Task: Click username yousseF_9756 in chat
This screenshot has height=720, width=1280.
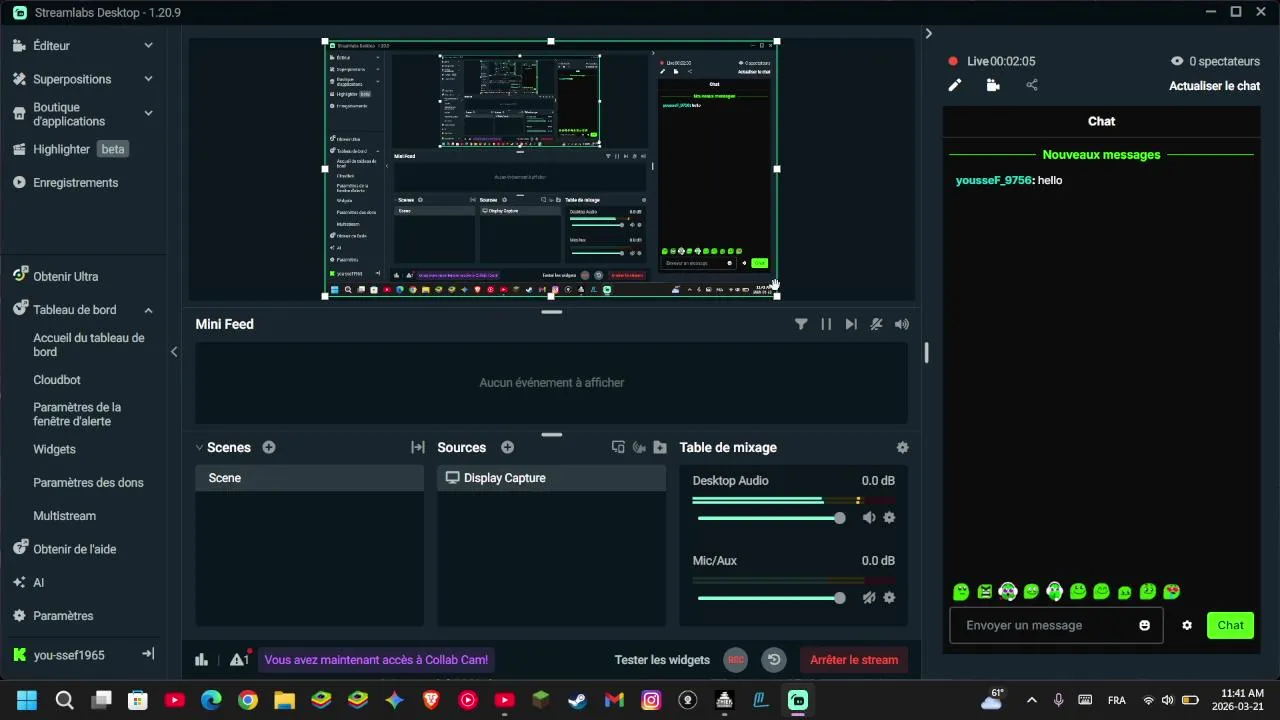Action: click(993, 181)
